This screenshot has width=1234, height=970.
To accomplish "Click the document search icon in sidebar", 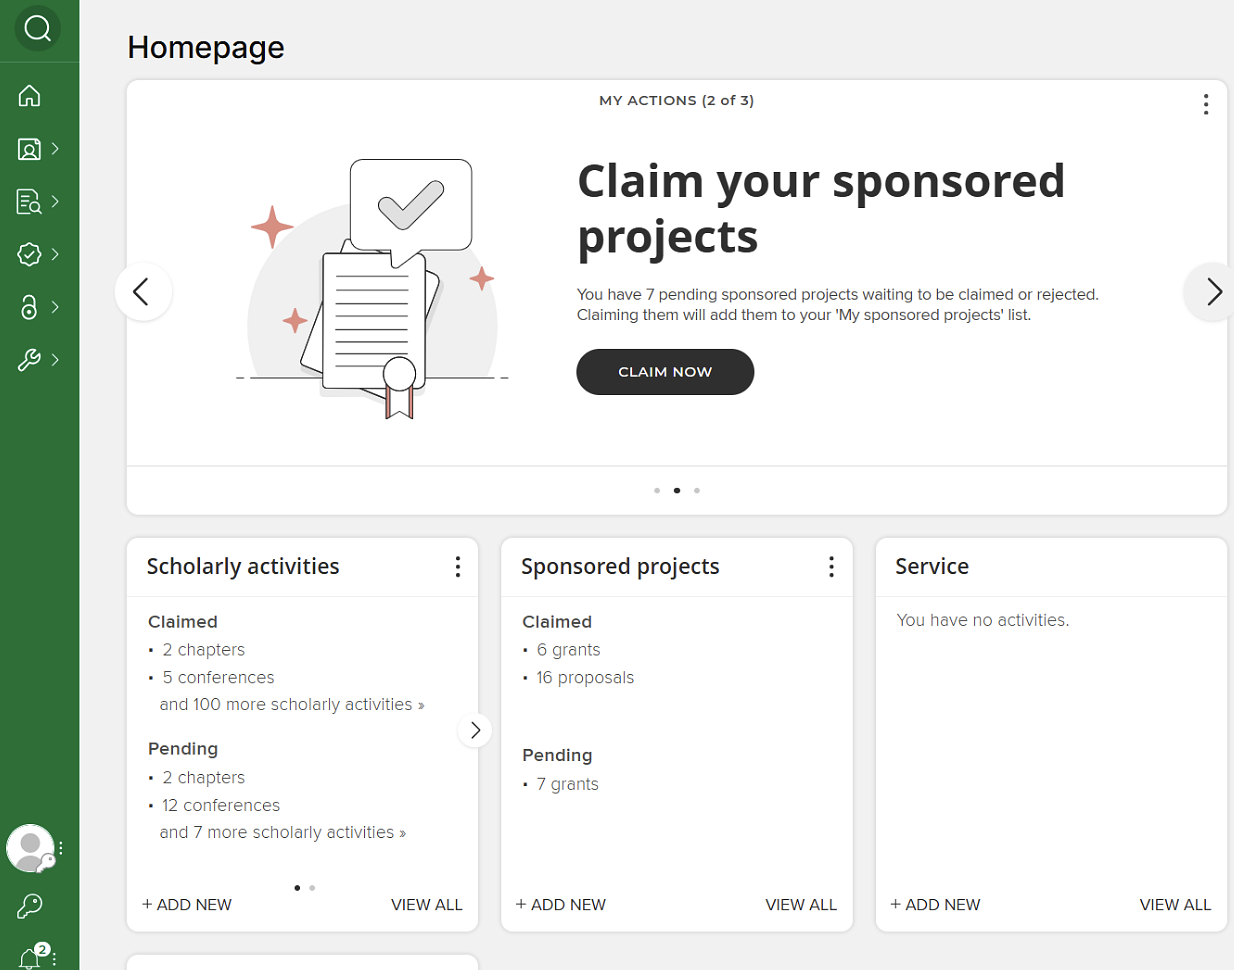I will (x=30, y=202).
